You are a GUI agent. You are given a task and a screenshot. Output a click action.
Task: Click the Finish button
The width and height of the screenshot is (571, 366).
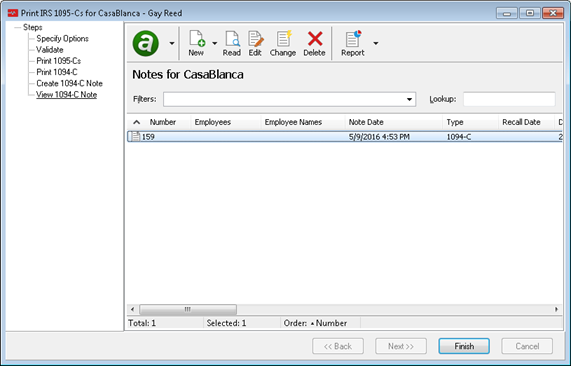click(x=464, y=346)
